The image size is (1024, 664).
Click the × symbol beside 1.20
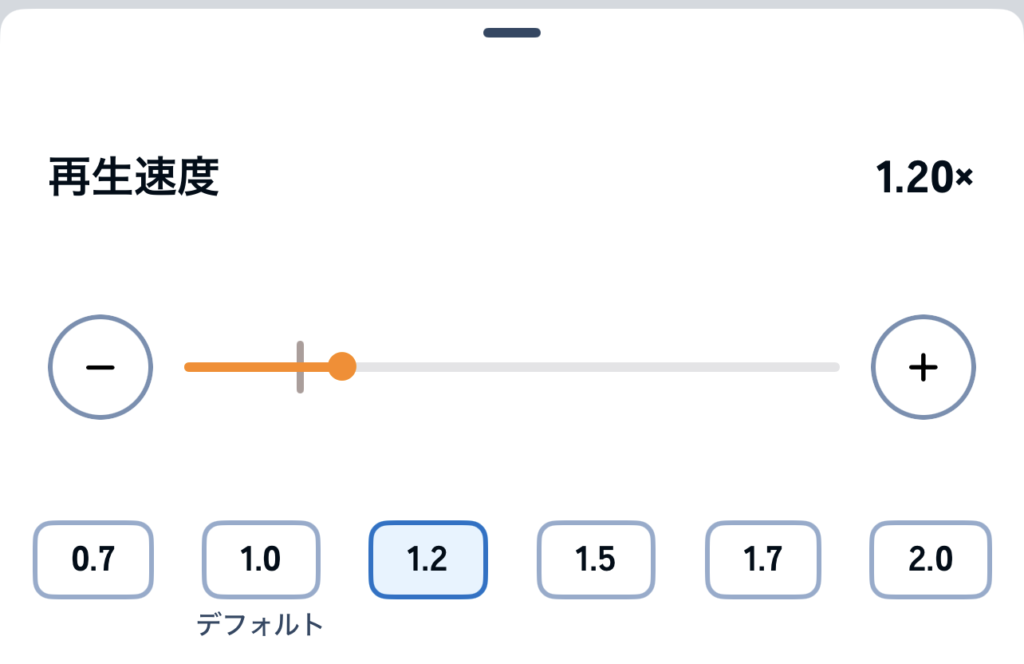965,179
